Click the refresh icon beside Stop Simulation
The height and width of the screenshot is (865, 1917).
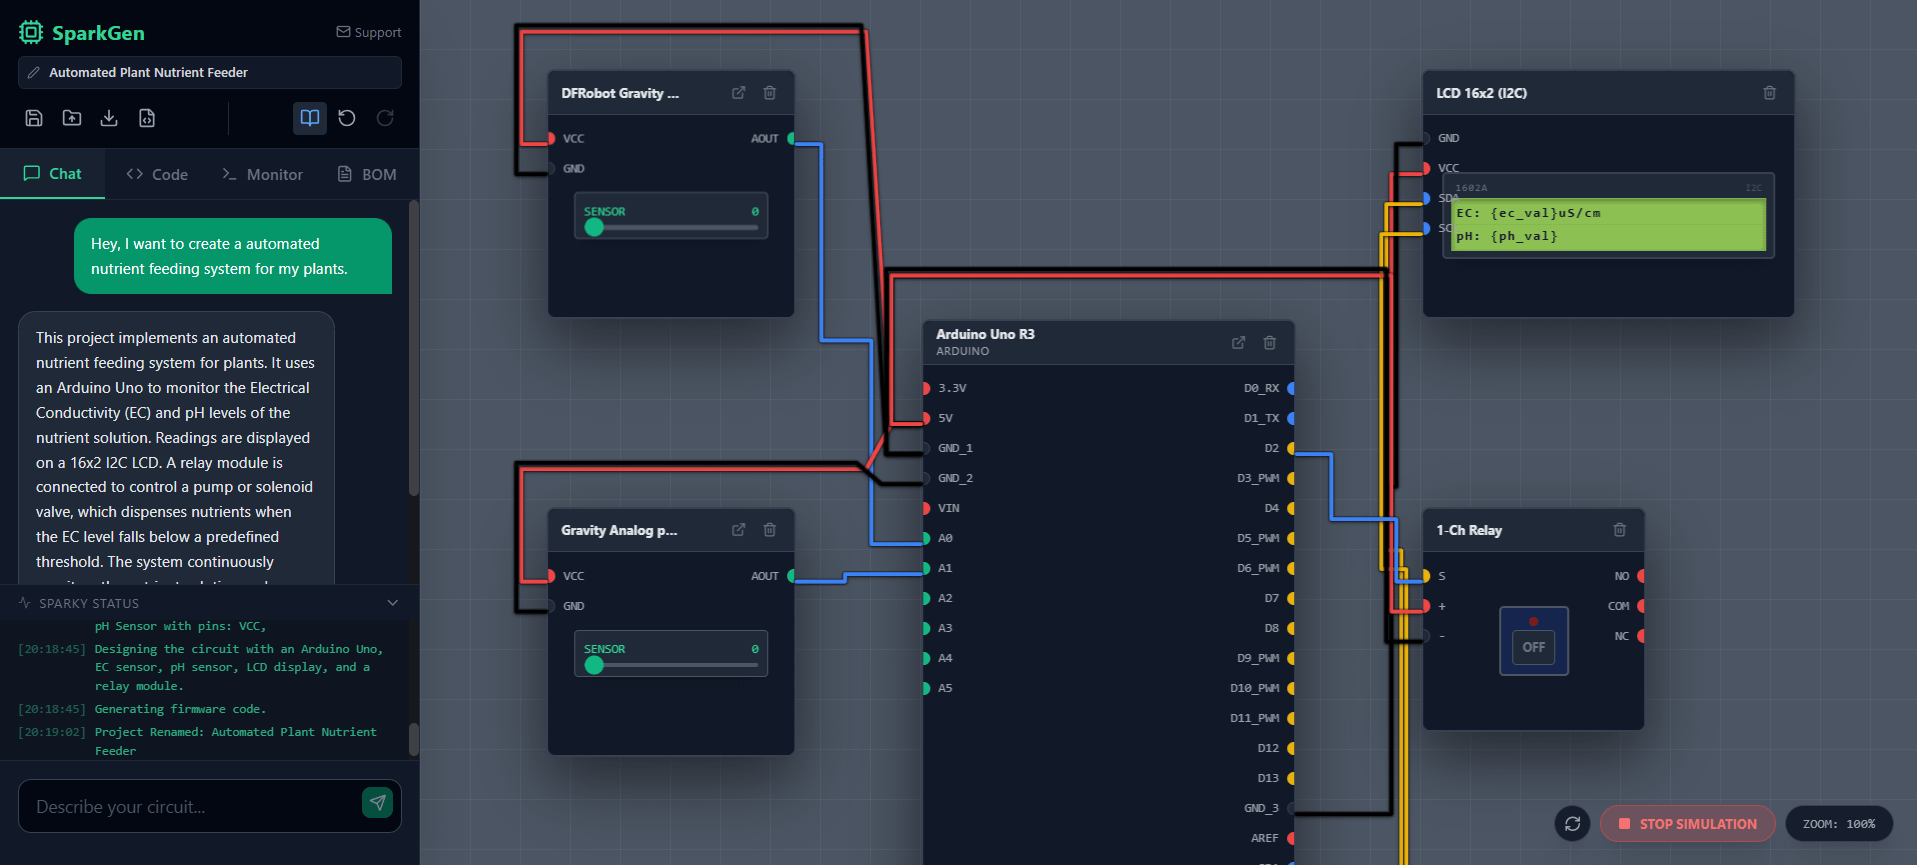pyautogui.click(x=1572, y=824)
